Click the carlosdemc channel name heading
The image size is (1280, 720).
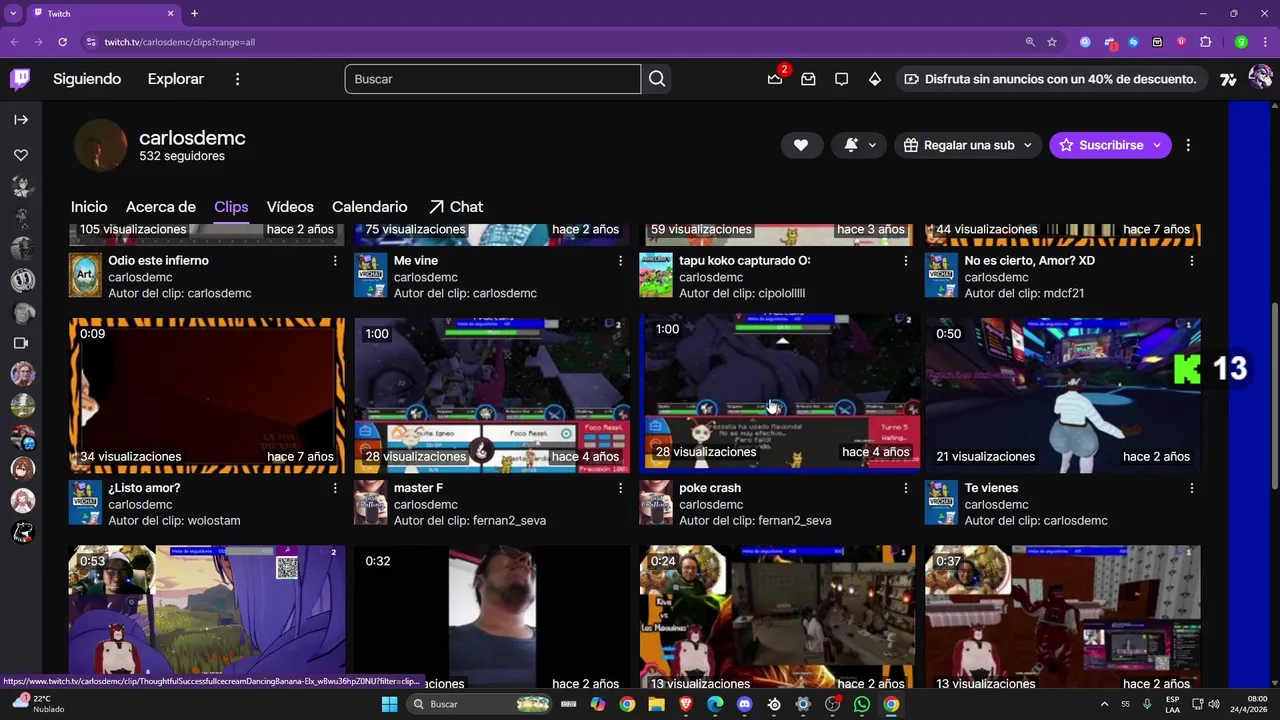pyautogui.click(x=192, y=138)
